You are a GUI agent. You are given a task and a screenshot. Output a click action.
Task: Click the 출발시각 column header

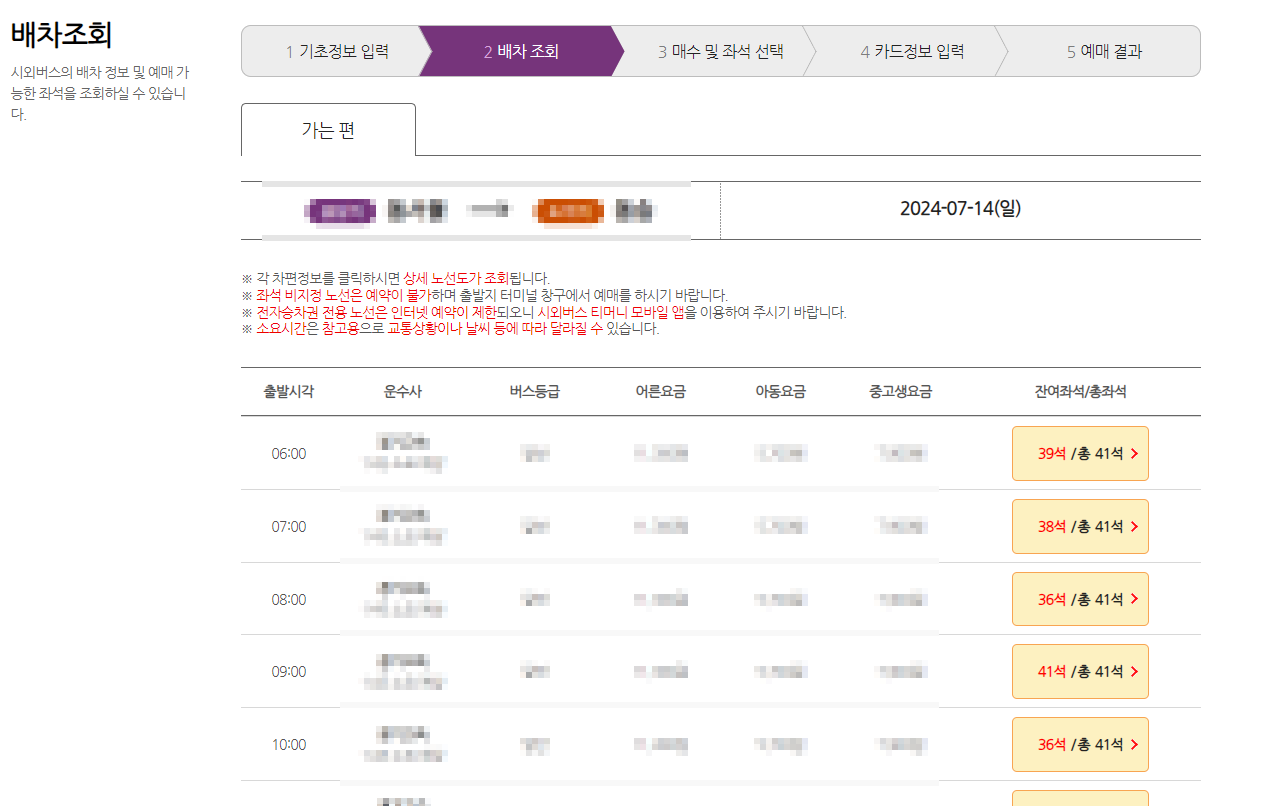[x=289, y=392]
